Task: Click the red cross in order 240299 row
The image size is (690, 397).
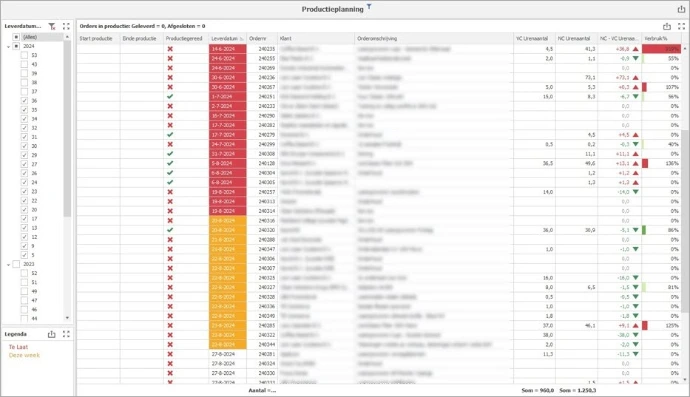Action: click(170, 144)
